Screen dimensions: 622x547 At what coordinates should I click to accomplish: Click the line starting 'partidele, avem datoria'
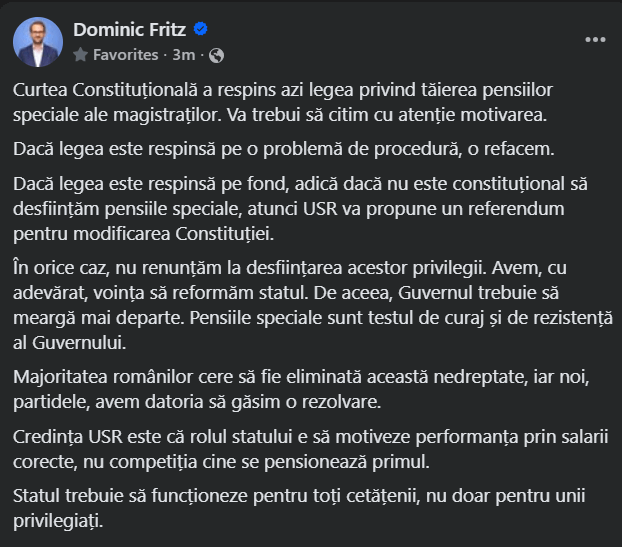[x=197, y=402]
